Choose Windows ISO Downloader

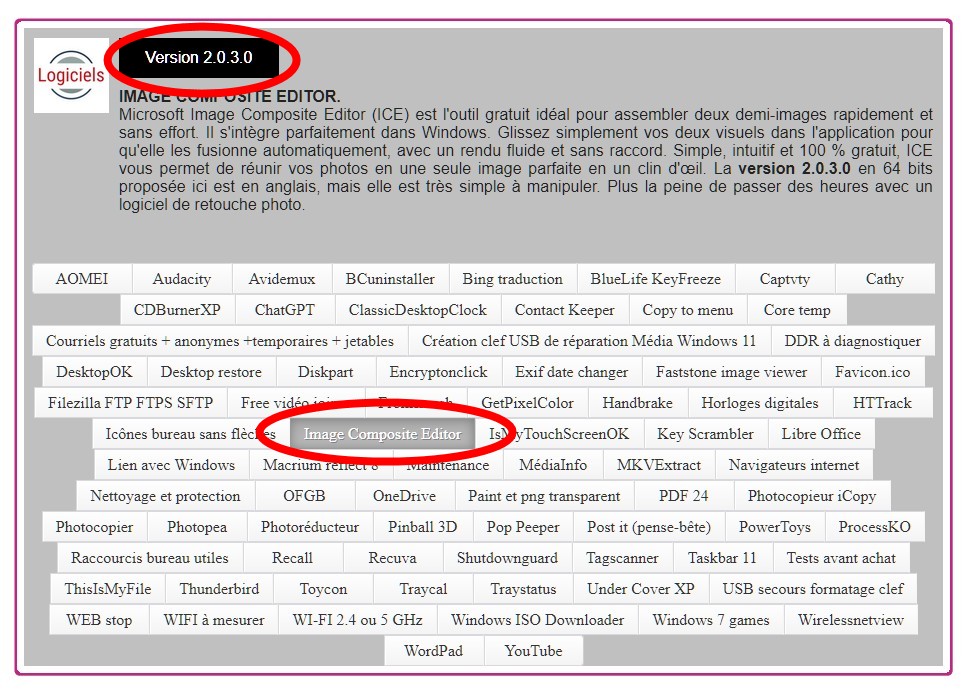[538, 619]
